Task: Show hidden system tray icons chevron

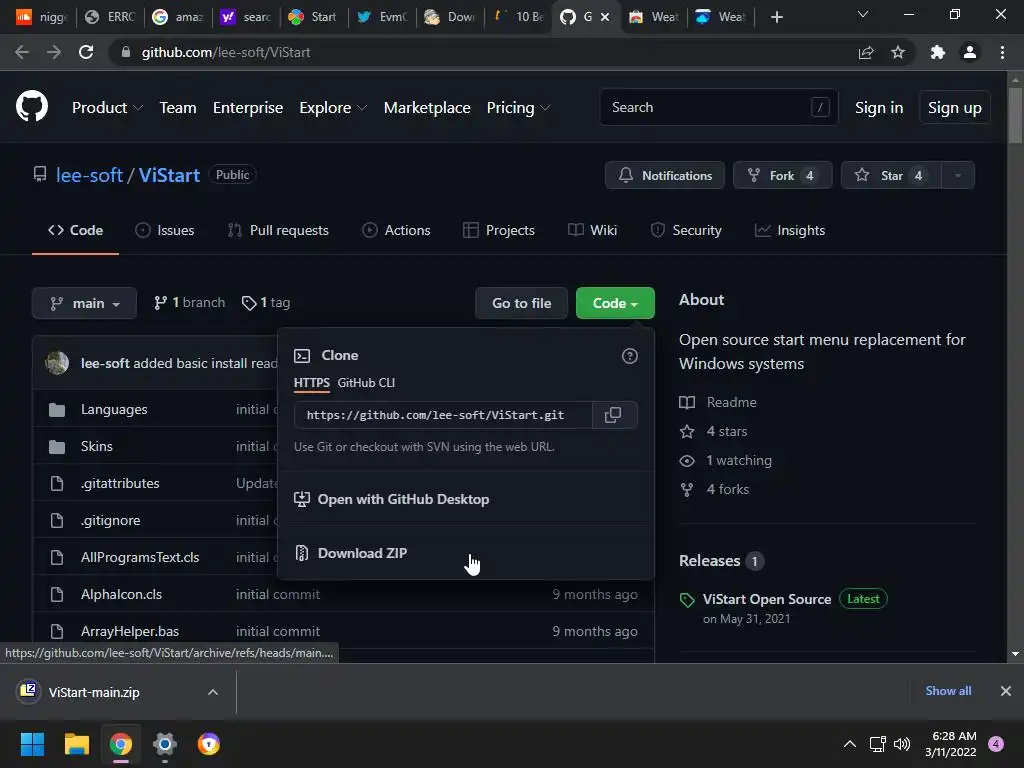Action: point(850,744)
